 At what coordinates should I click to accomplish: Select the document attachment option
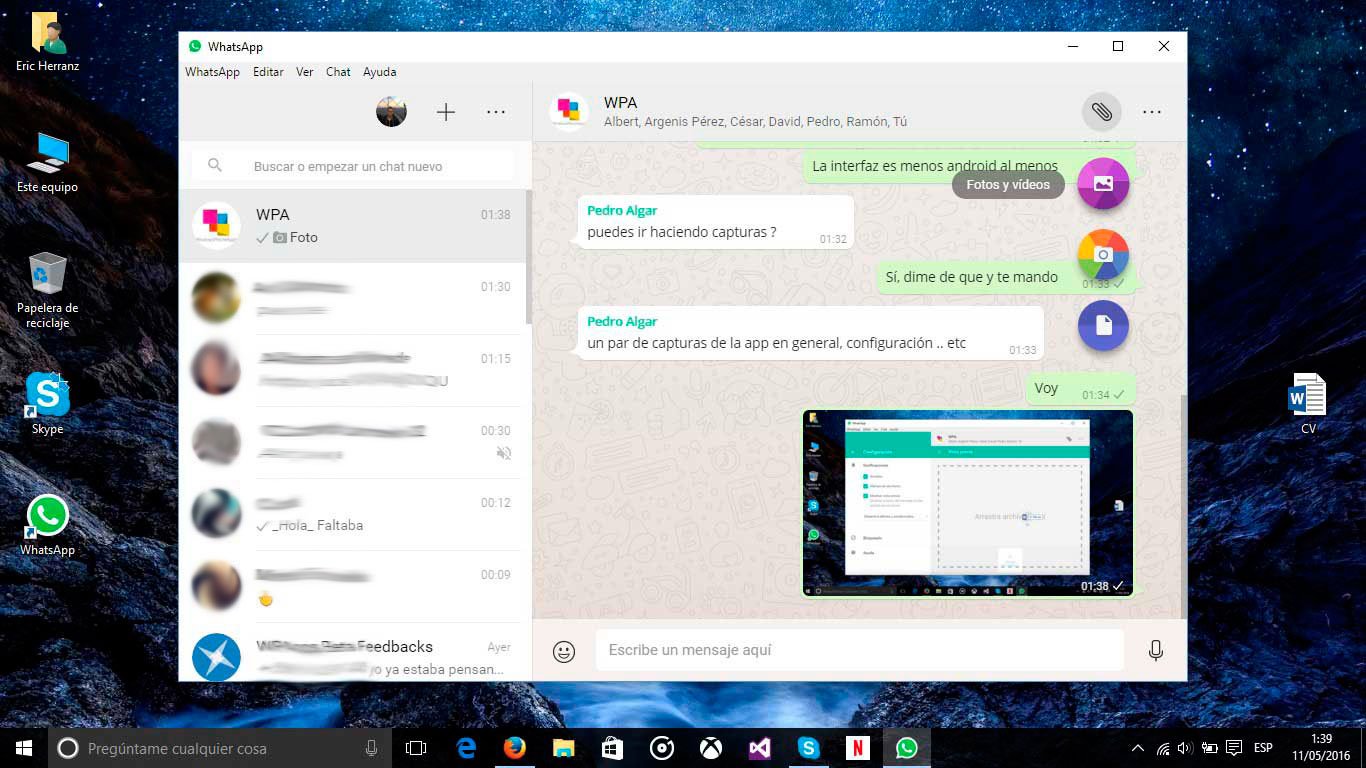click(1103, 326)
